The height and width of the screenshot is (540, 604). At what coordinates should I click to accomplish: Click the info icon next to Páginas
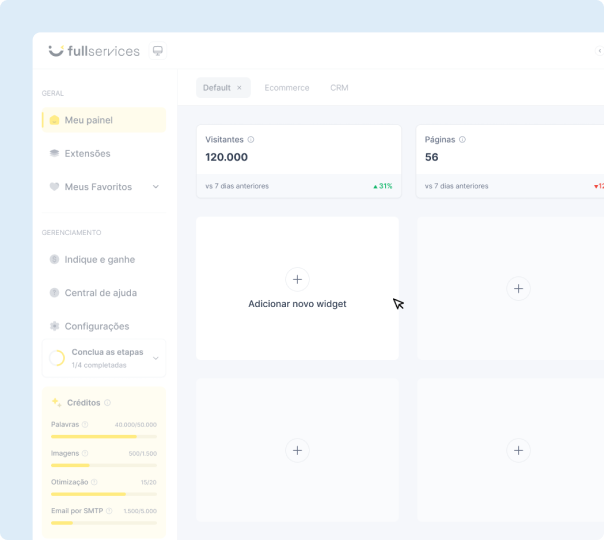[x=462, y=140]
